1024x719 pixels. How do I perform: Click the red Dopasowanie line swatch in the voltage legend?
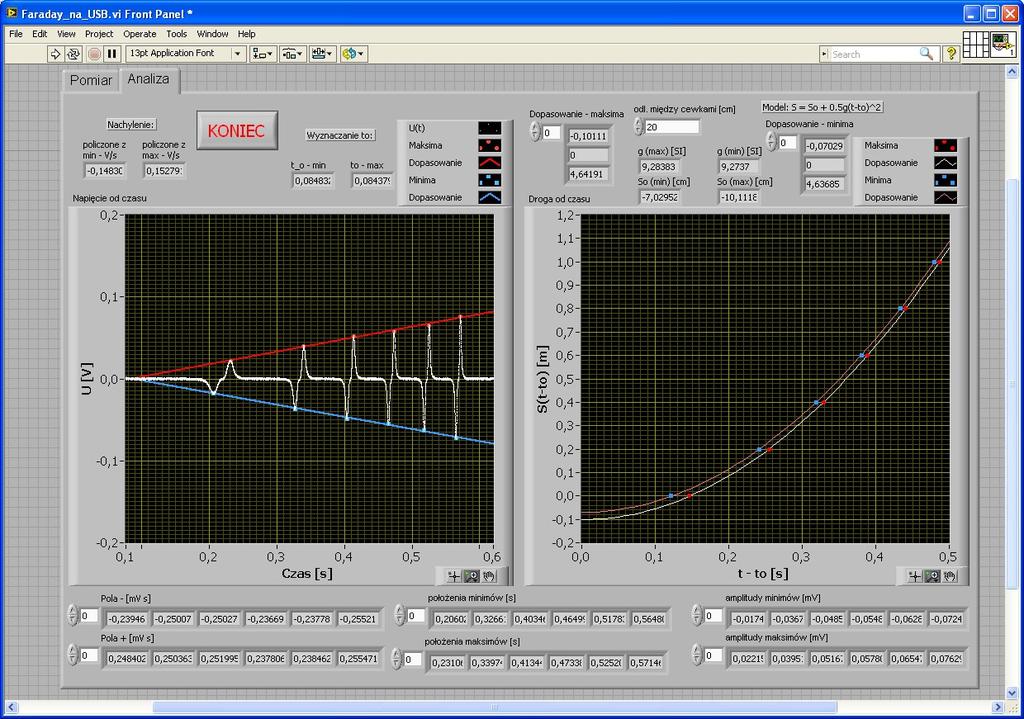489,163
